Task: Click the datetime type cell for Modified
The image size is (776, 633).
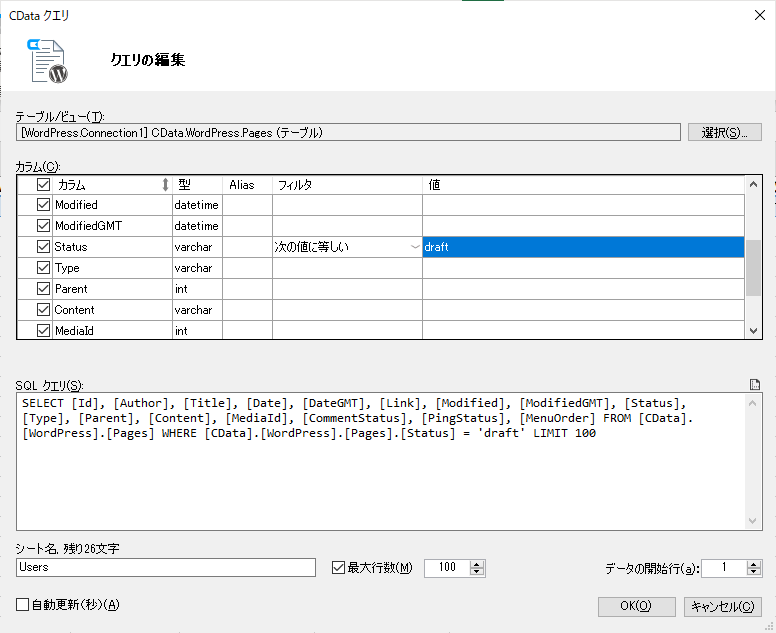Action: coord(197,205)
